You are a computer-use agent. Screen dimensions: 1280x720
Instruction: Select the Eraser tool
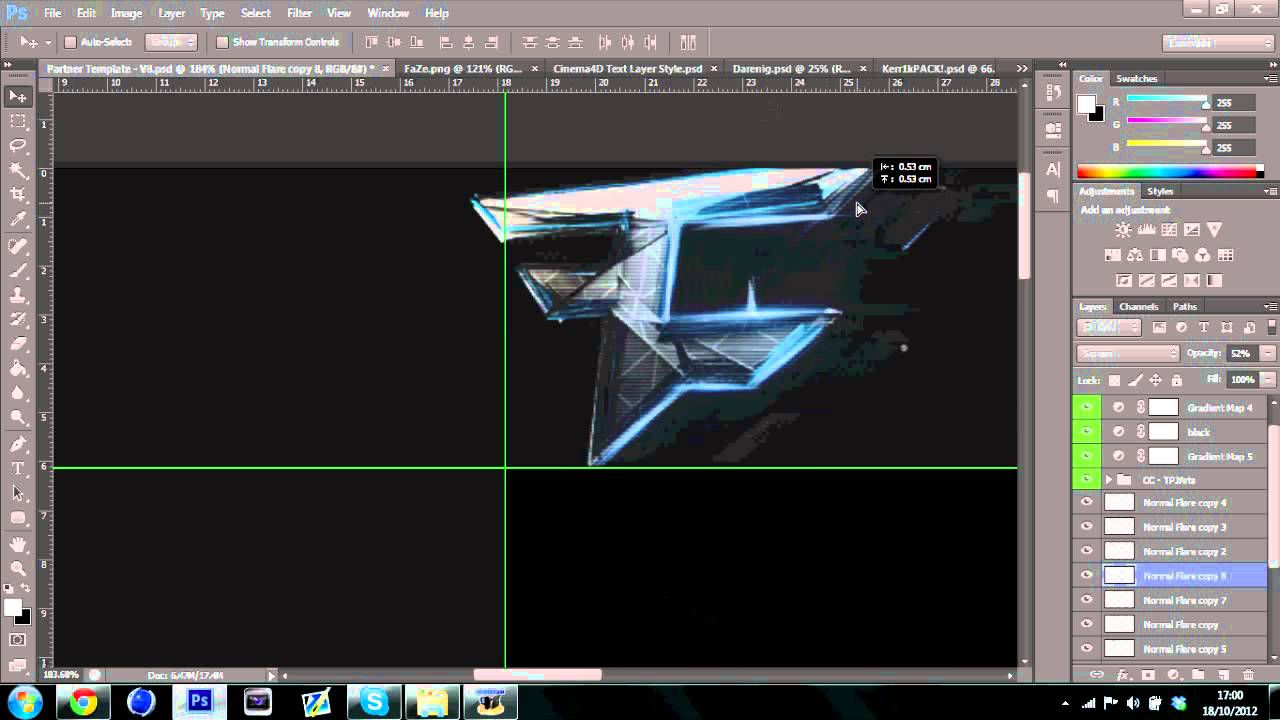point(18,345)
